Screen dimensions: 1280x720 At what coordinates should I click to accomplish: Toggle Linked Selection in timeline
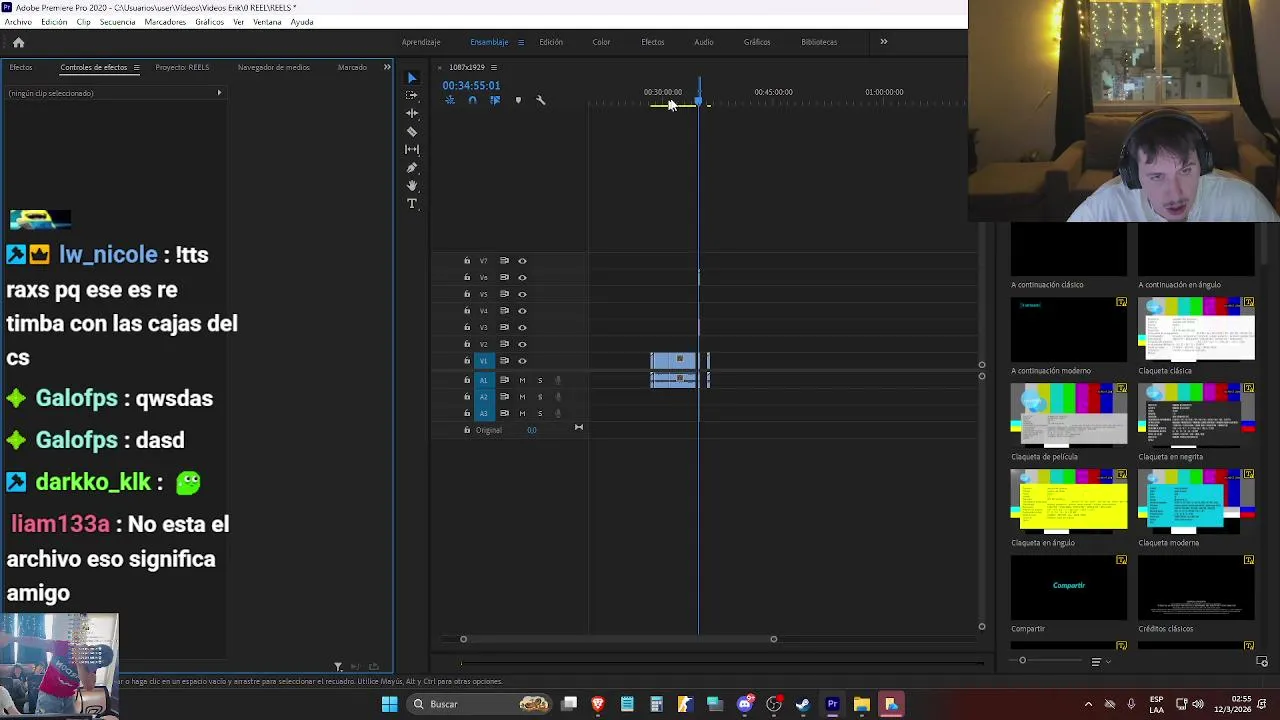click(x=495, y=100)
